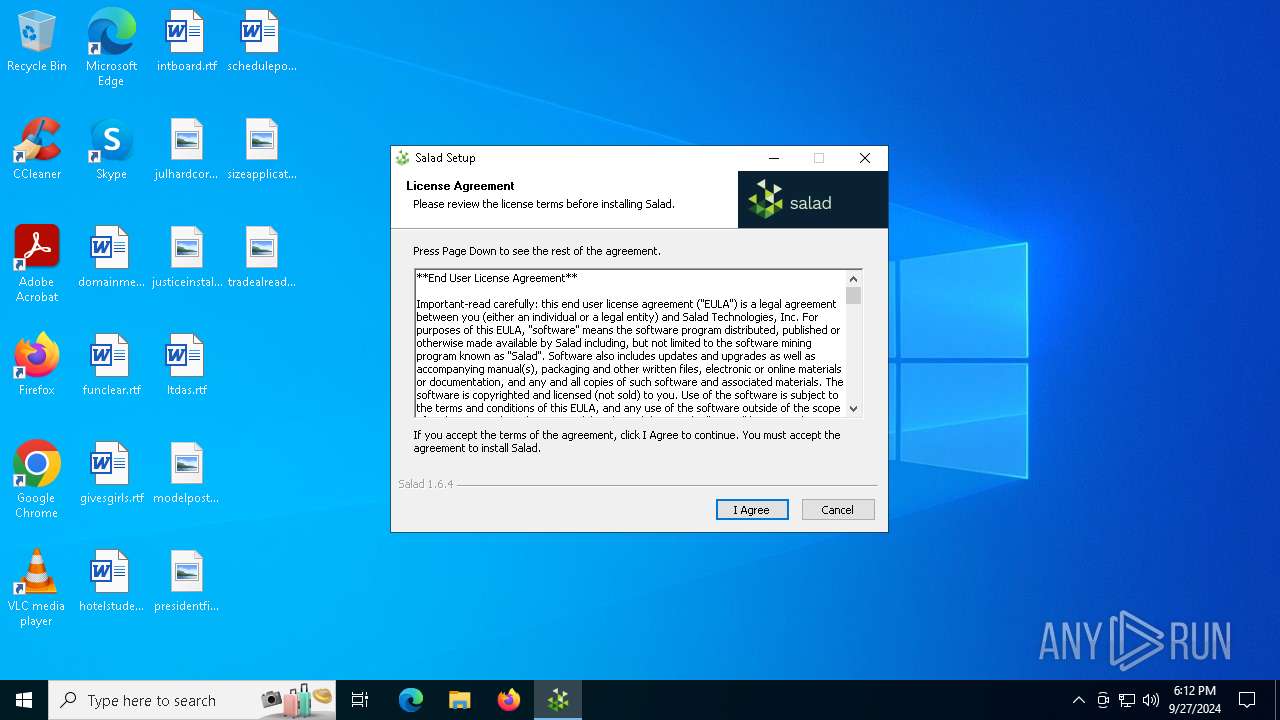
Task: Close the Salad Setup window
Action: 865,158
